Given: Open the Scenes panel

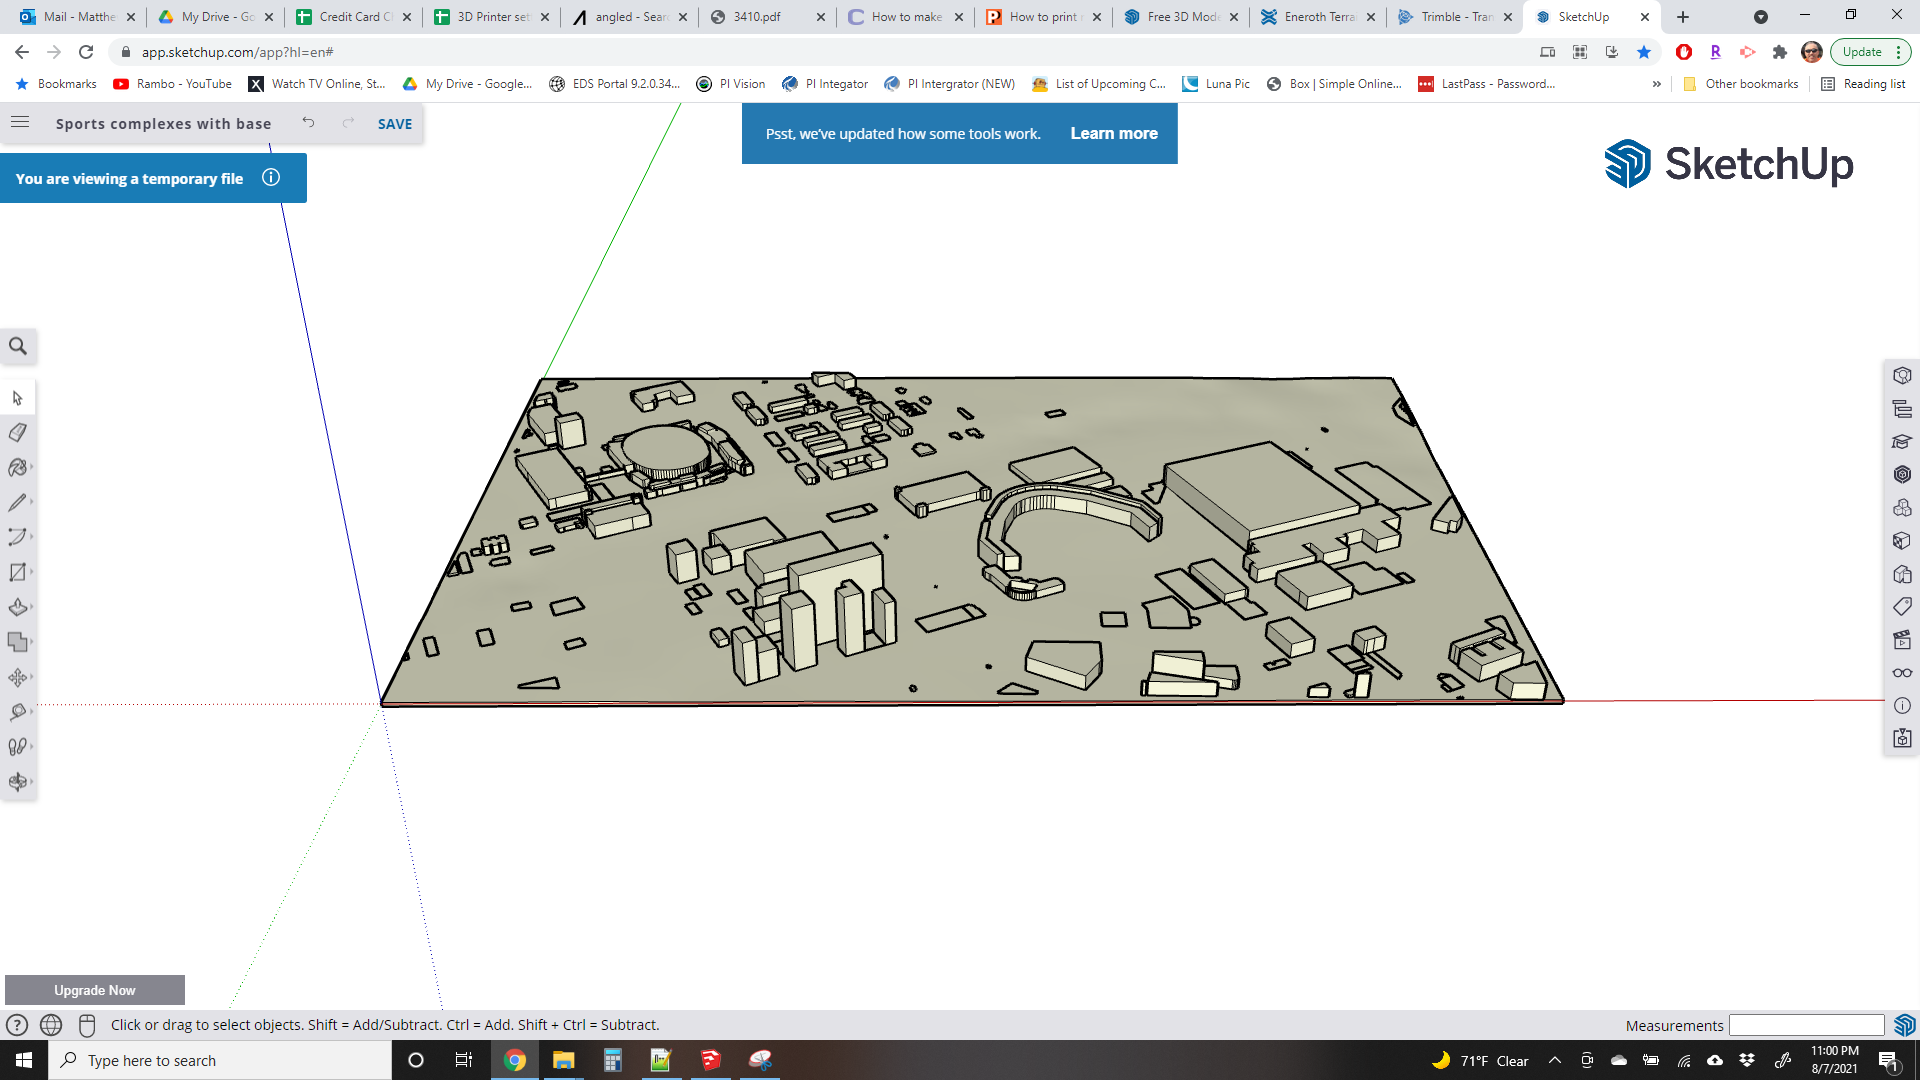Looking at the screenshot, I should coord(1901,640).
